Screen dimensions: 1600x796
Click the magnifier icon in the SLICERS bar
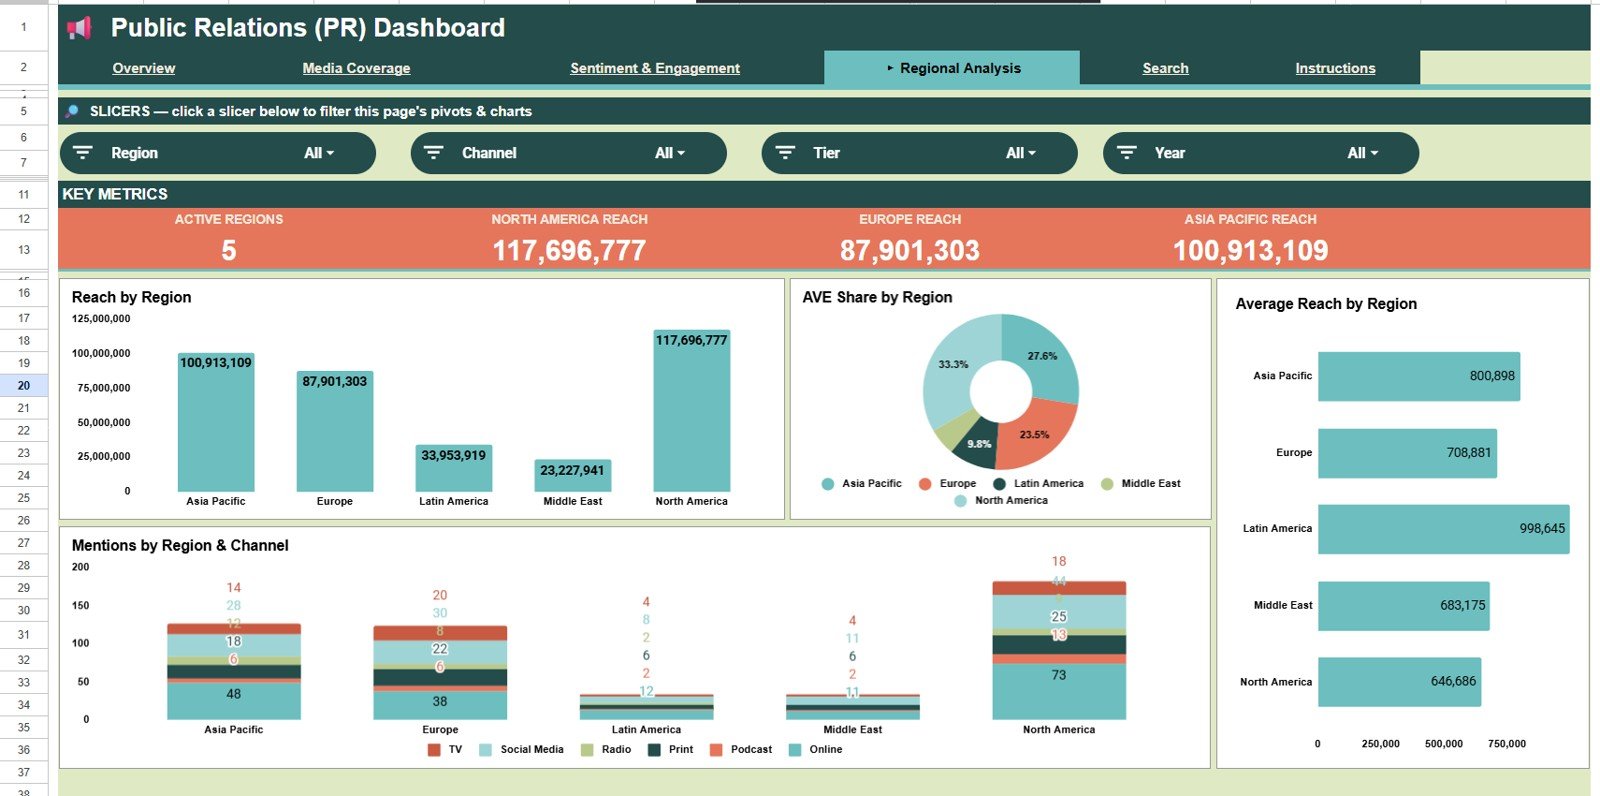point(72,111)
